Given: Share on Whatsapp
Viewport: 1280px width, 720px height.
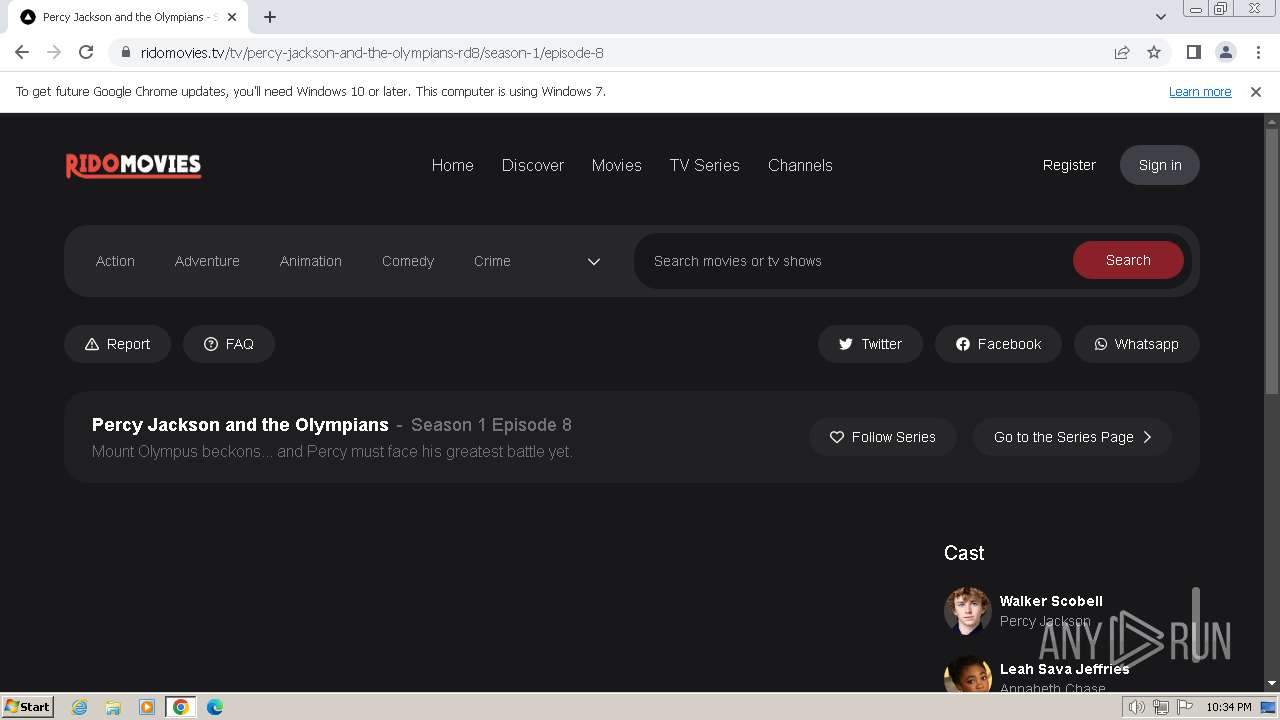Looking at the screenshot, I should point(1136,344).
